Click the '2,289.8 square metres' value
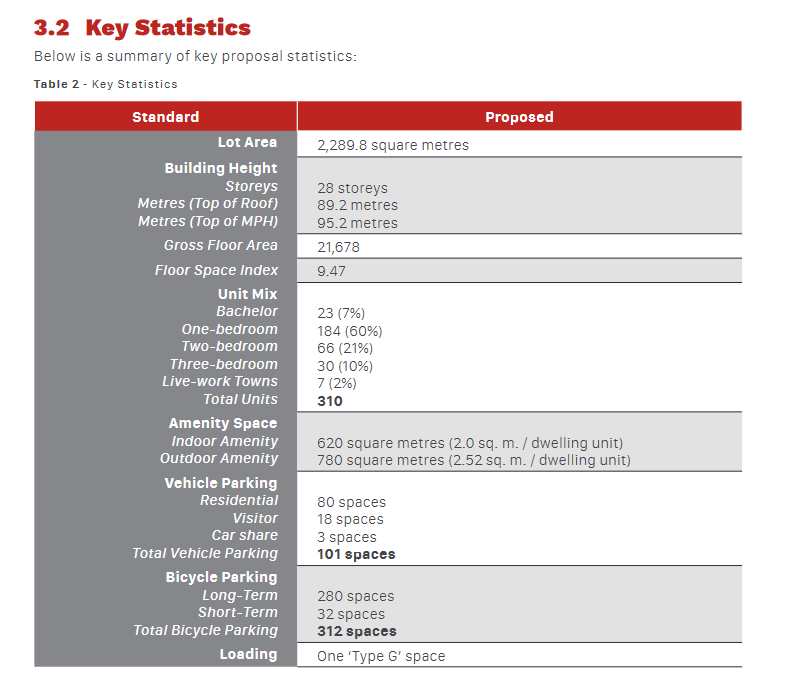Viewport: 790px width, 688px height. click(392, 145)
